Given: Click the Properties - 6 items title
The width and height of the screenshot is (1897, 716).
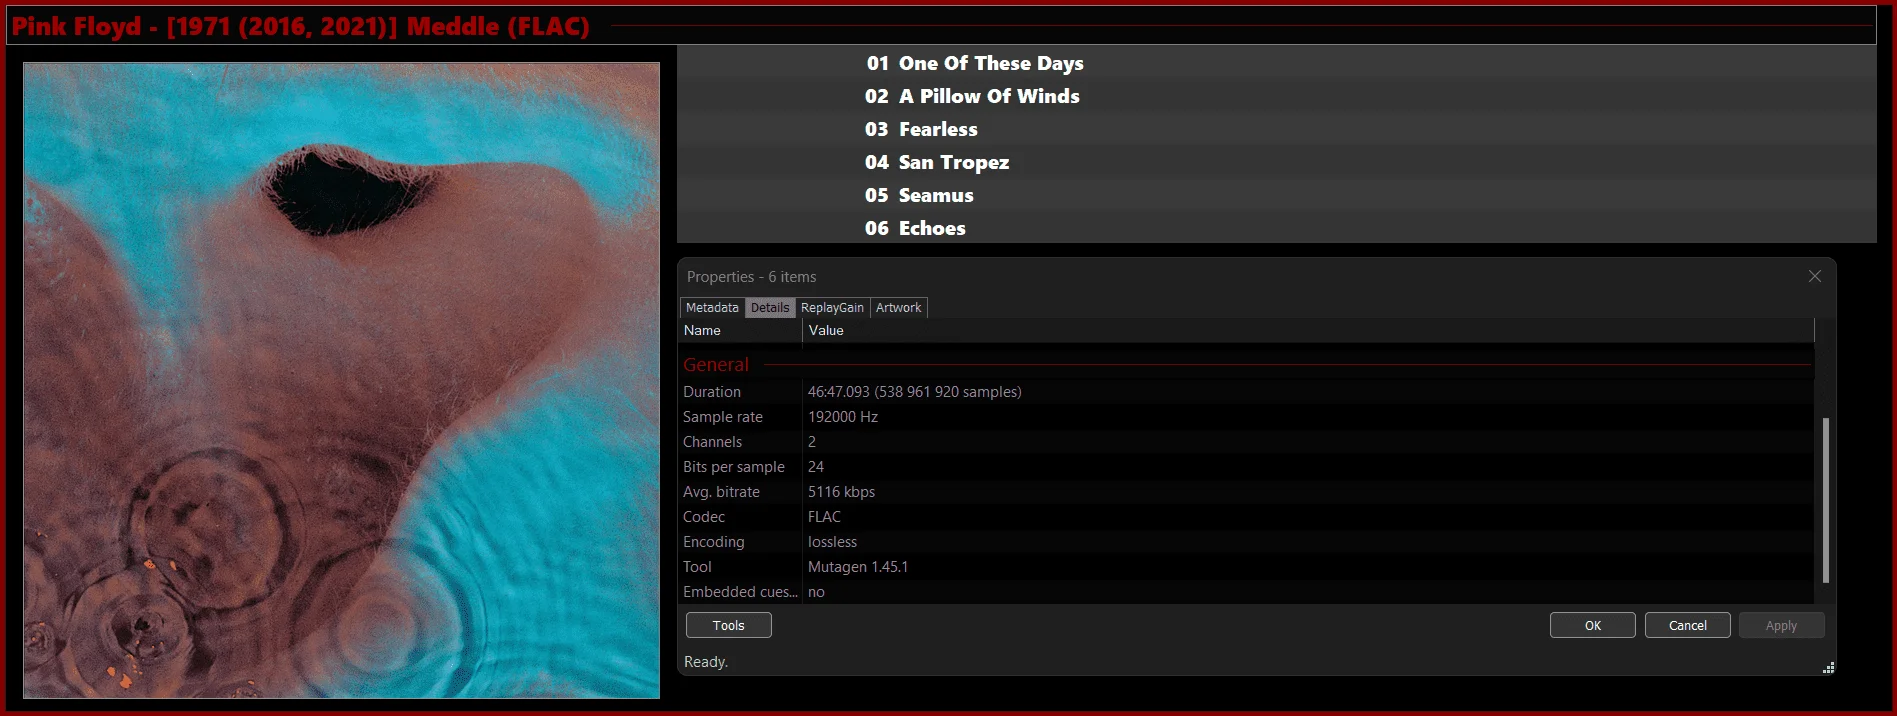Looking at the screenshot, I should (751, 277).
